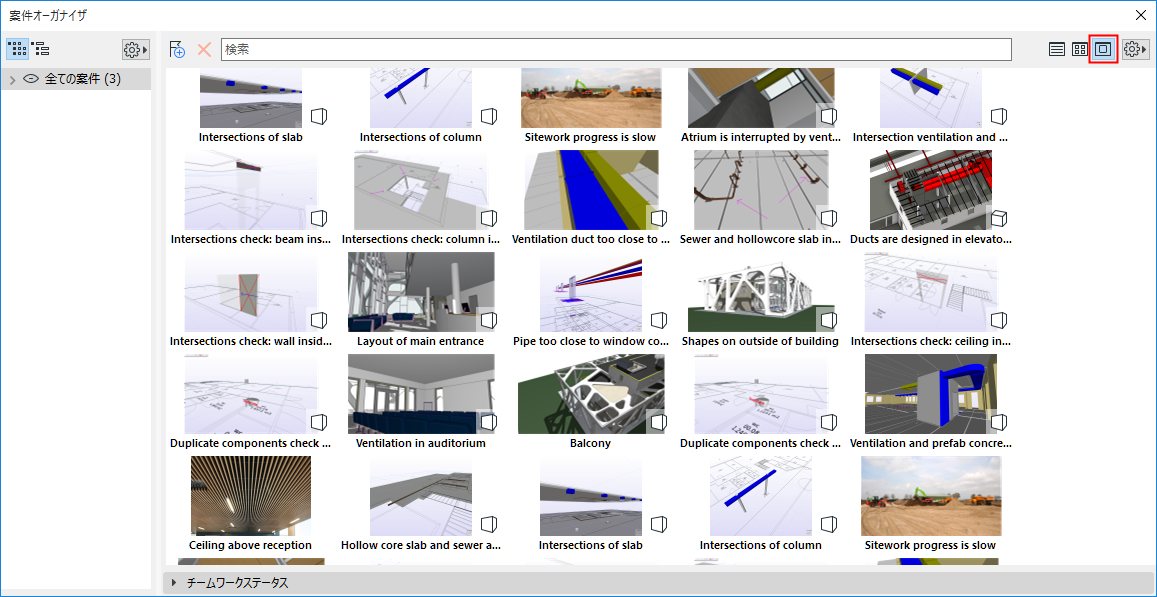Click the cube icon on Ducts are designed thumbnail
Viewport: 1157px width, 597px height.
point(998,218)
